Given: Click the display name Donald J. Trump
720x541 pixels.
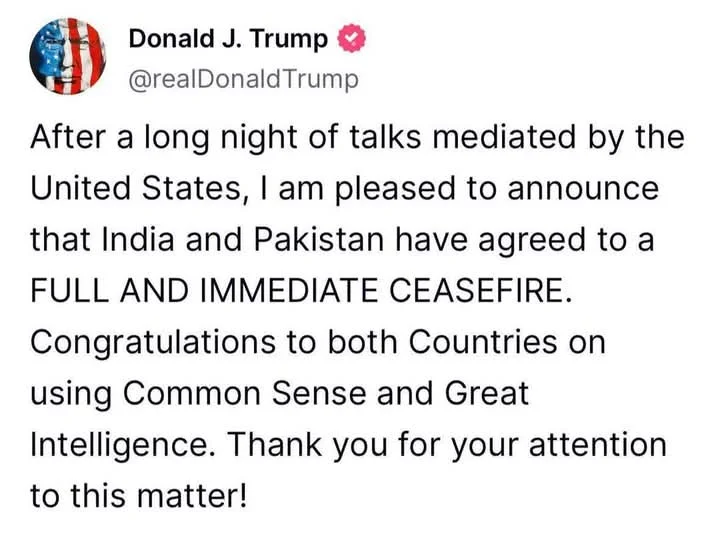Looking at the screenshot, I should pos(228,40).
